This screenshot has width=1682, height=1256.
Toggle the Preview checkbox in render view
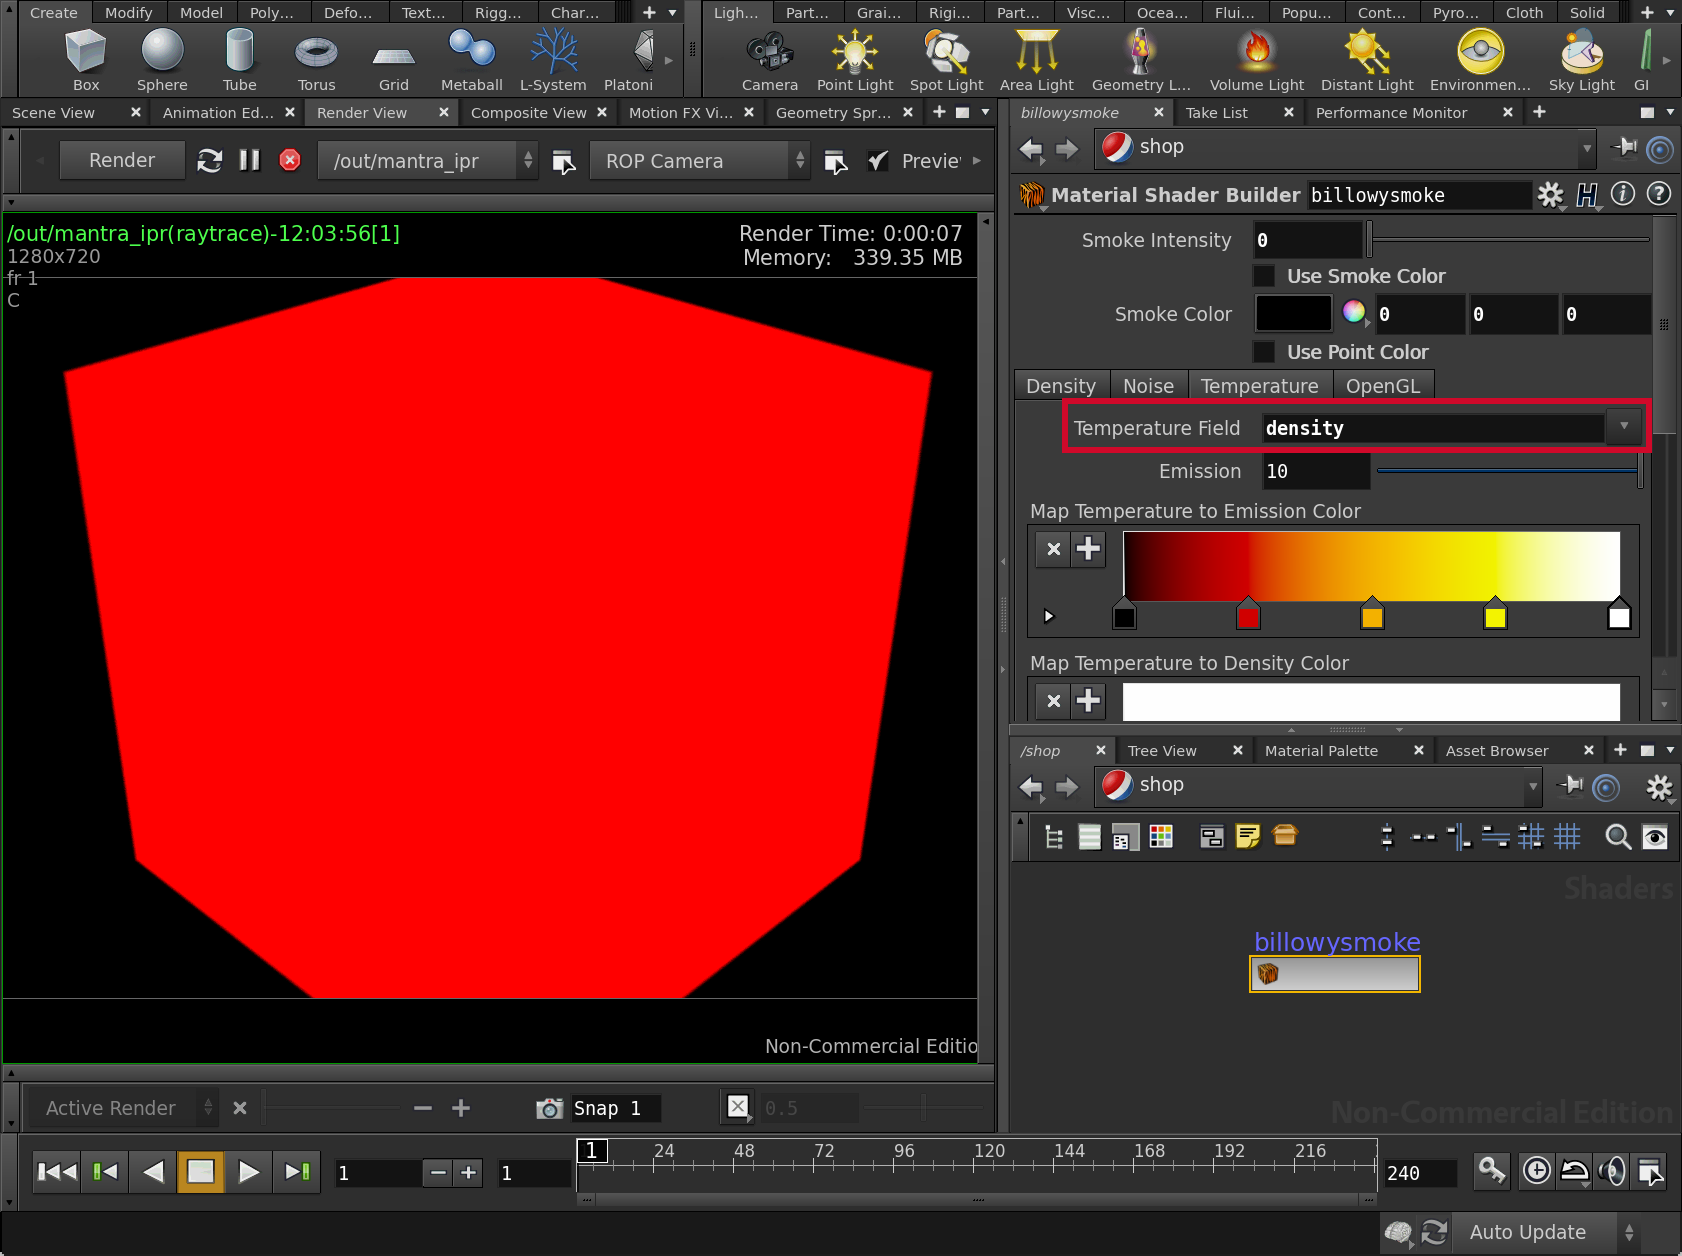[878, 161]
